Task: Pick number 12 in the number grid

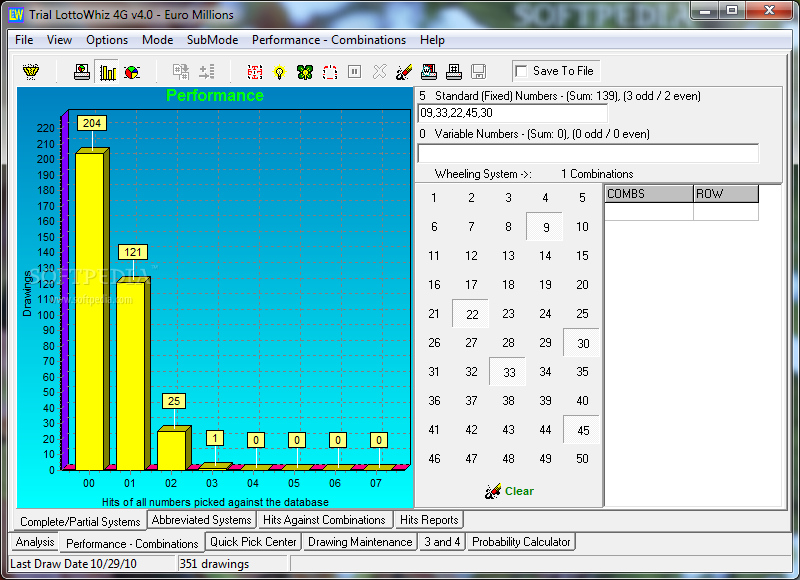Action: coord(471,256)
